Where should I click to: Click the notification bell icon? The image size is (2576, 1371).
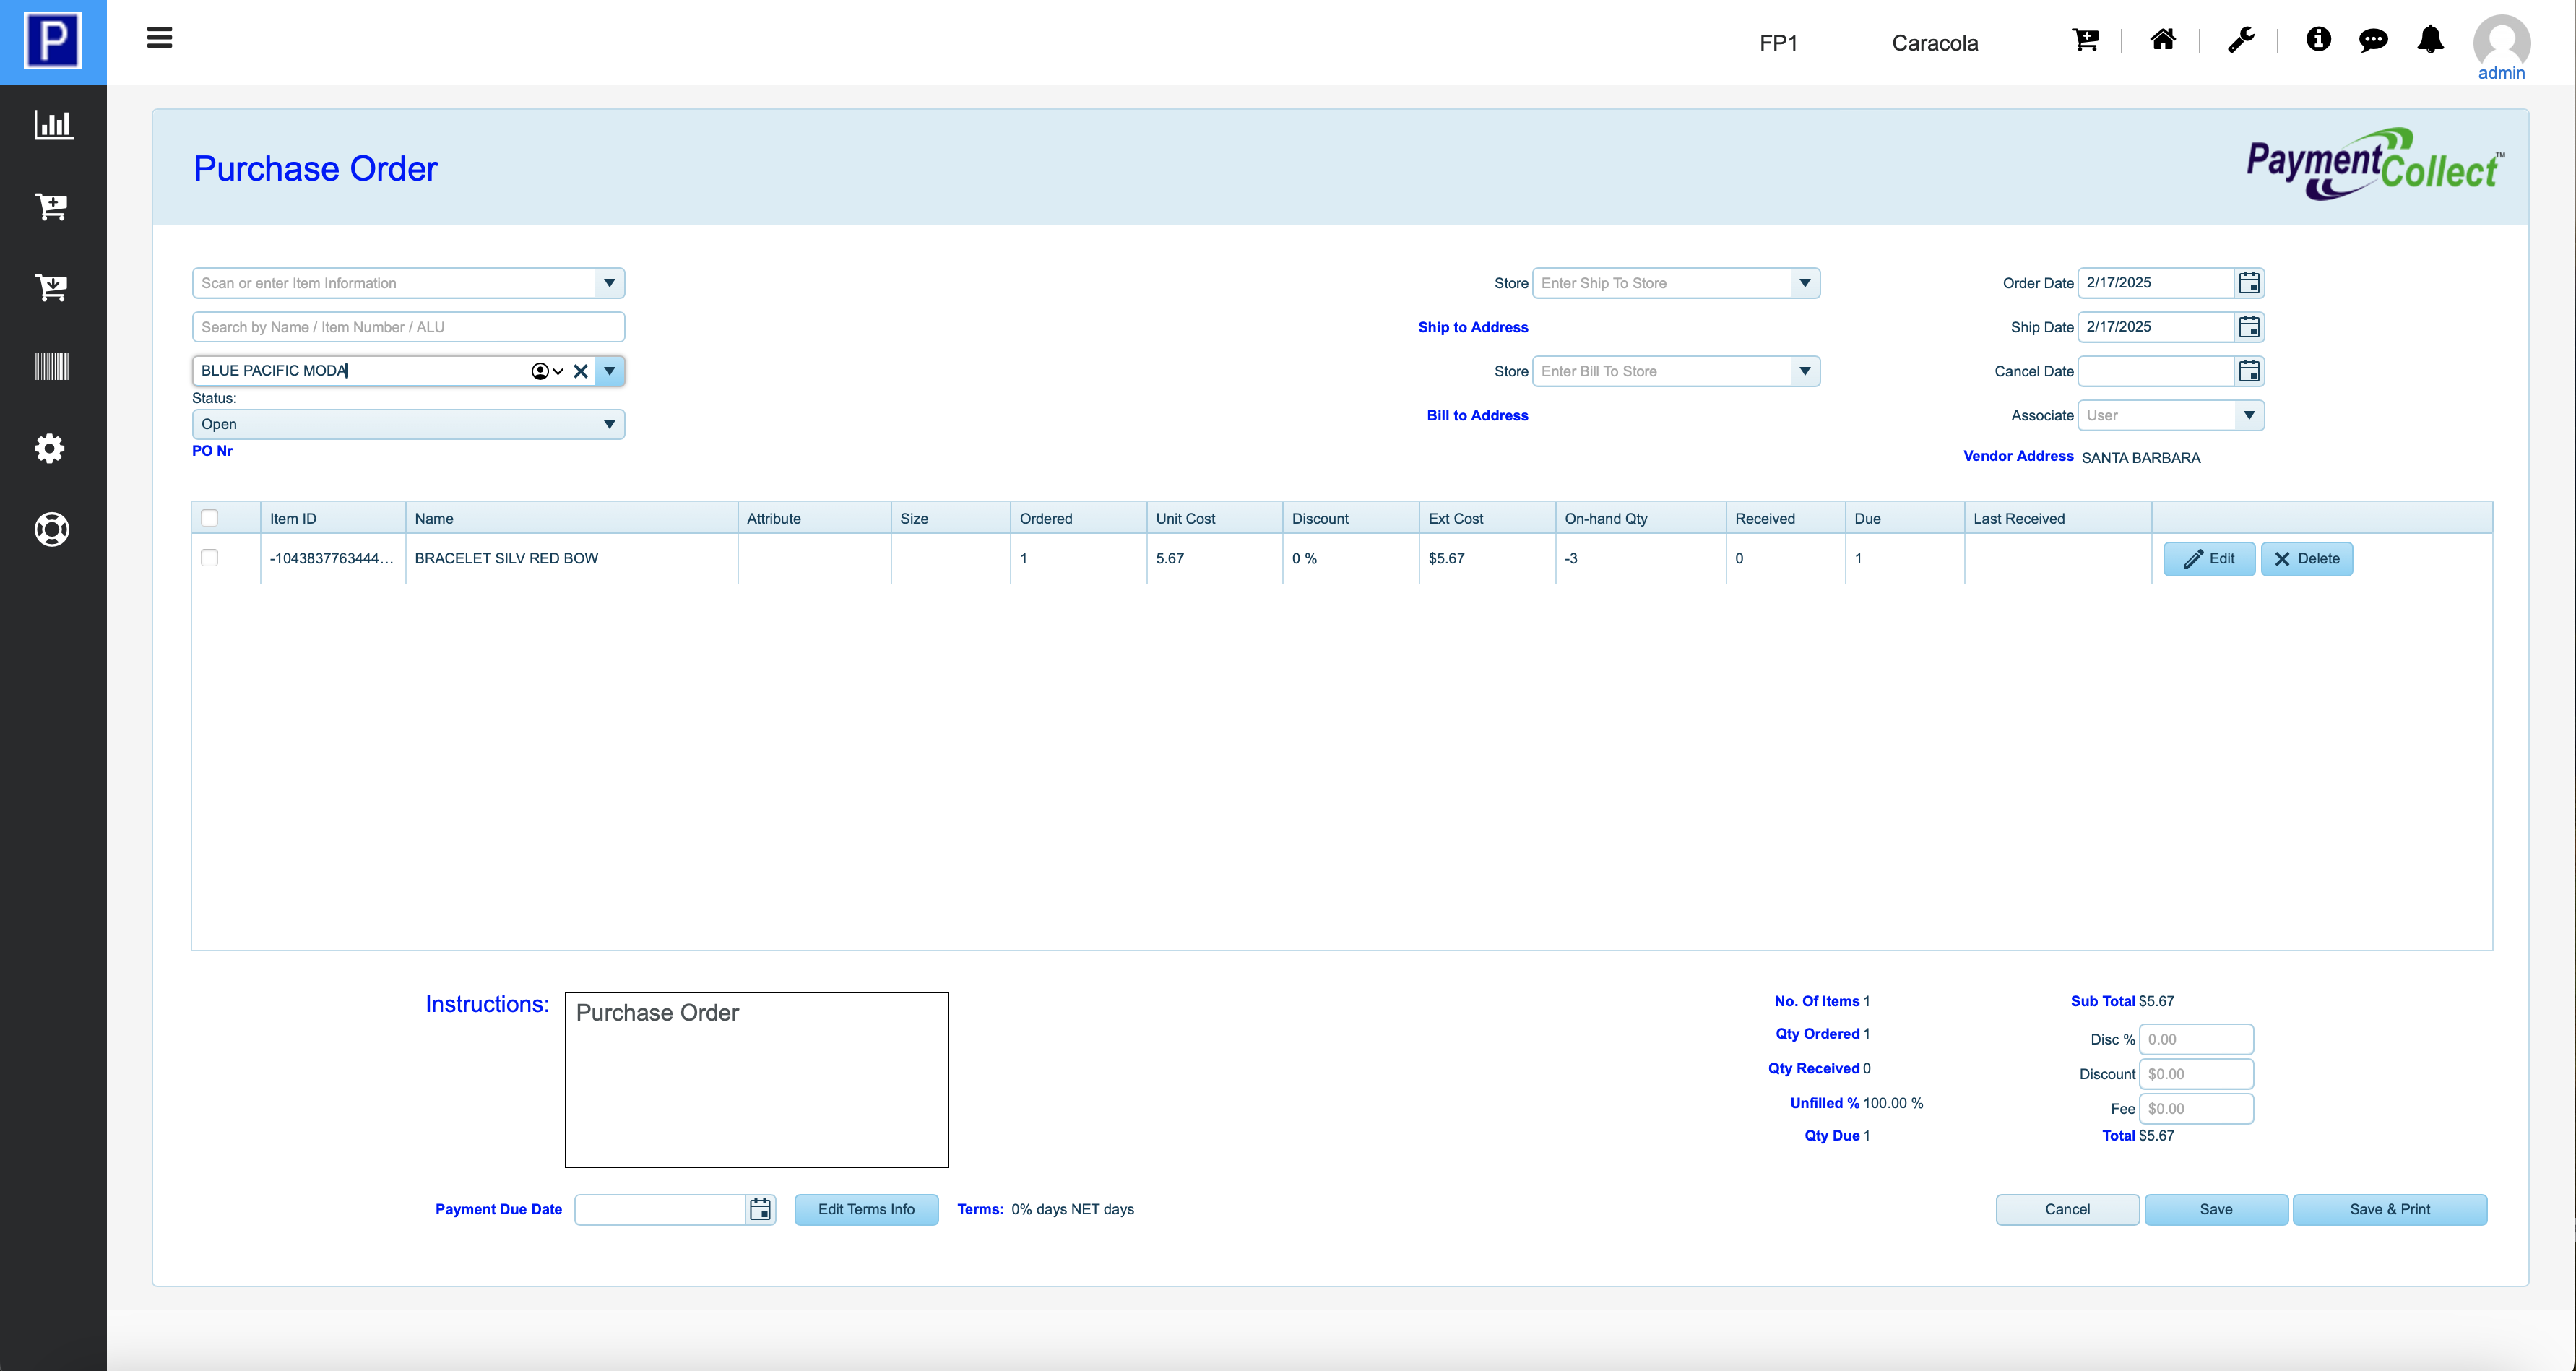(x=2430, y=40)
